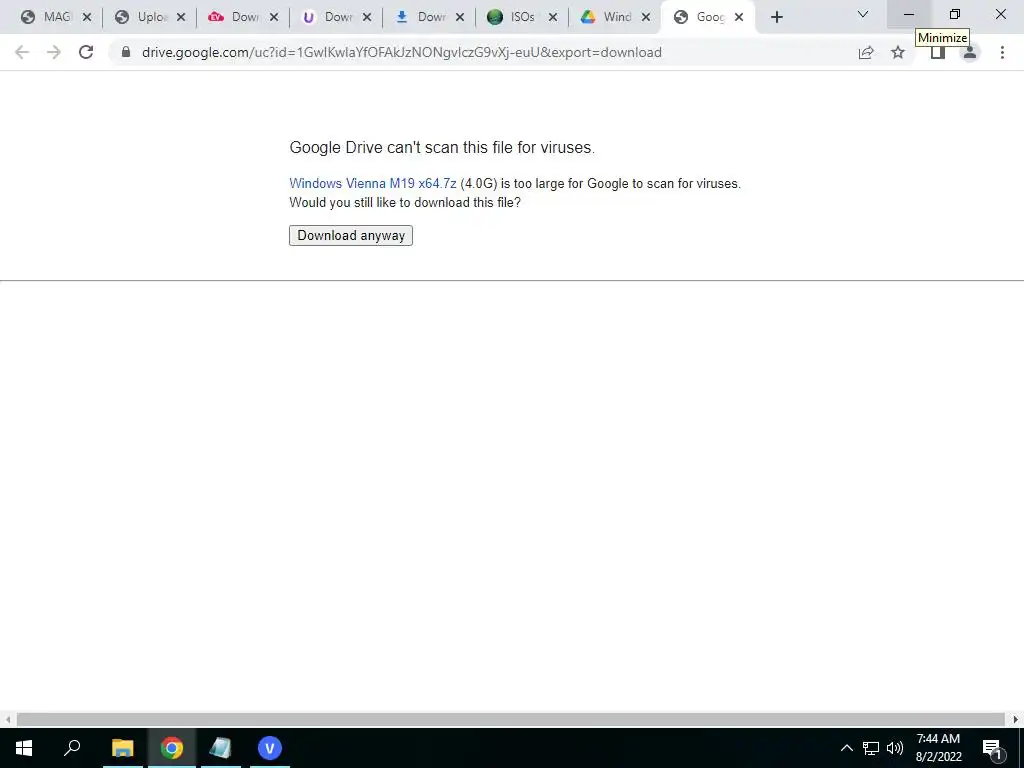This screenshot has width=1024, height=768.
Task: Bookmark this page with star icon
Action: (x=898, y=52)
